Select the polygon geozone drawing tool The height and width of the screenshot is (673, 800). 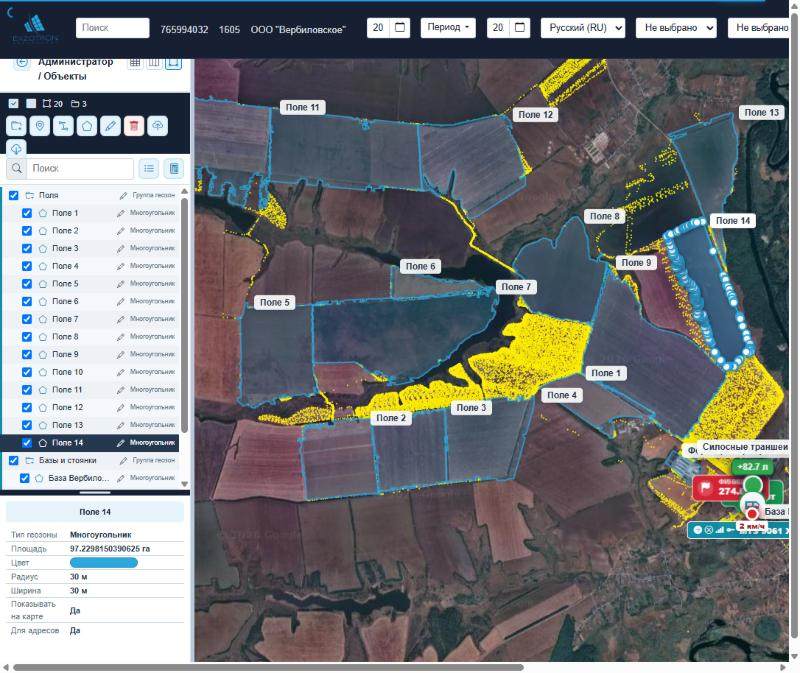(87, 126)
